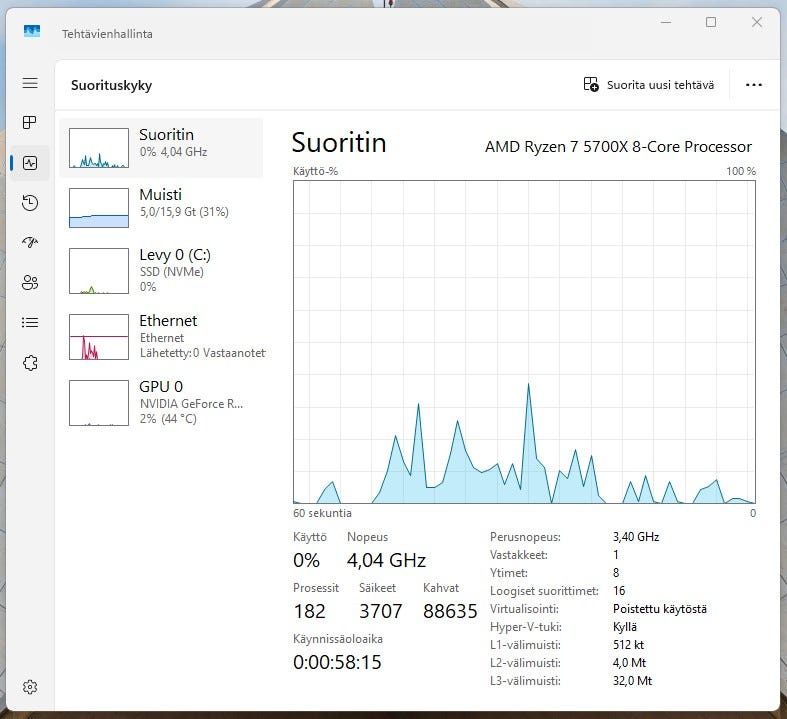The height and width of the screenshot is (719, 787).
Task: Open the Details list icon
Action: tap(30, 323)
